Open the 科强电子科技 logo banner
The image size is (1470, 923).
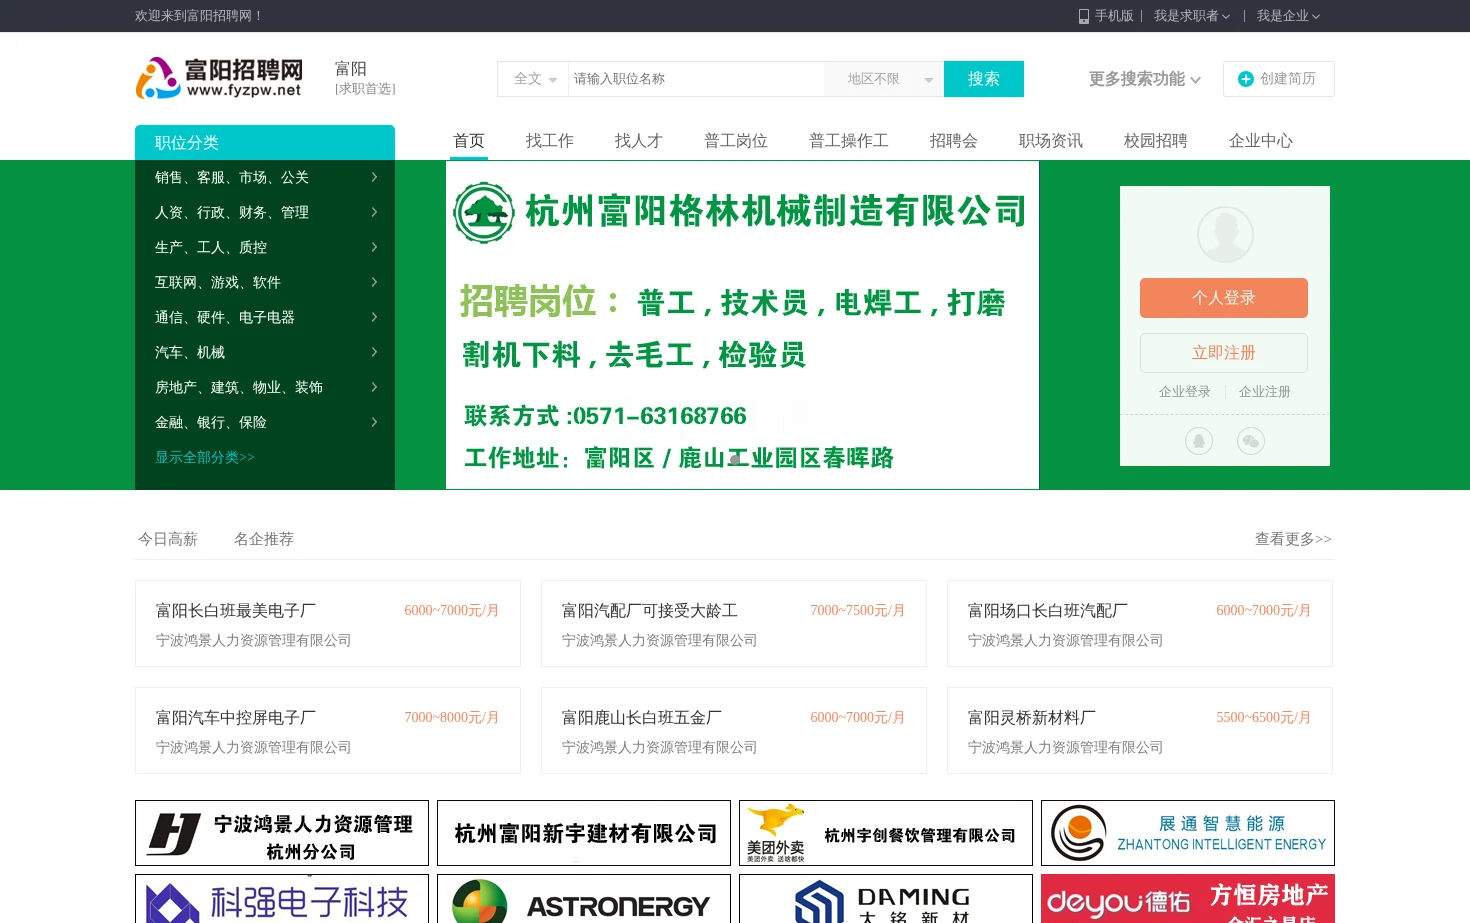pos(282,899)
